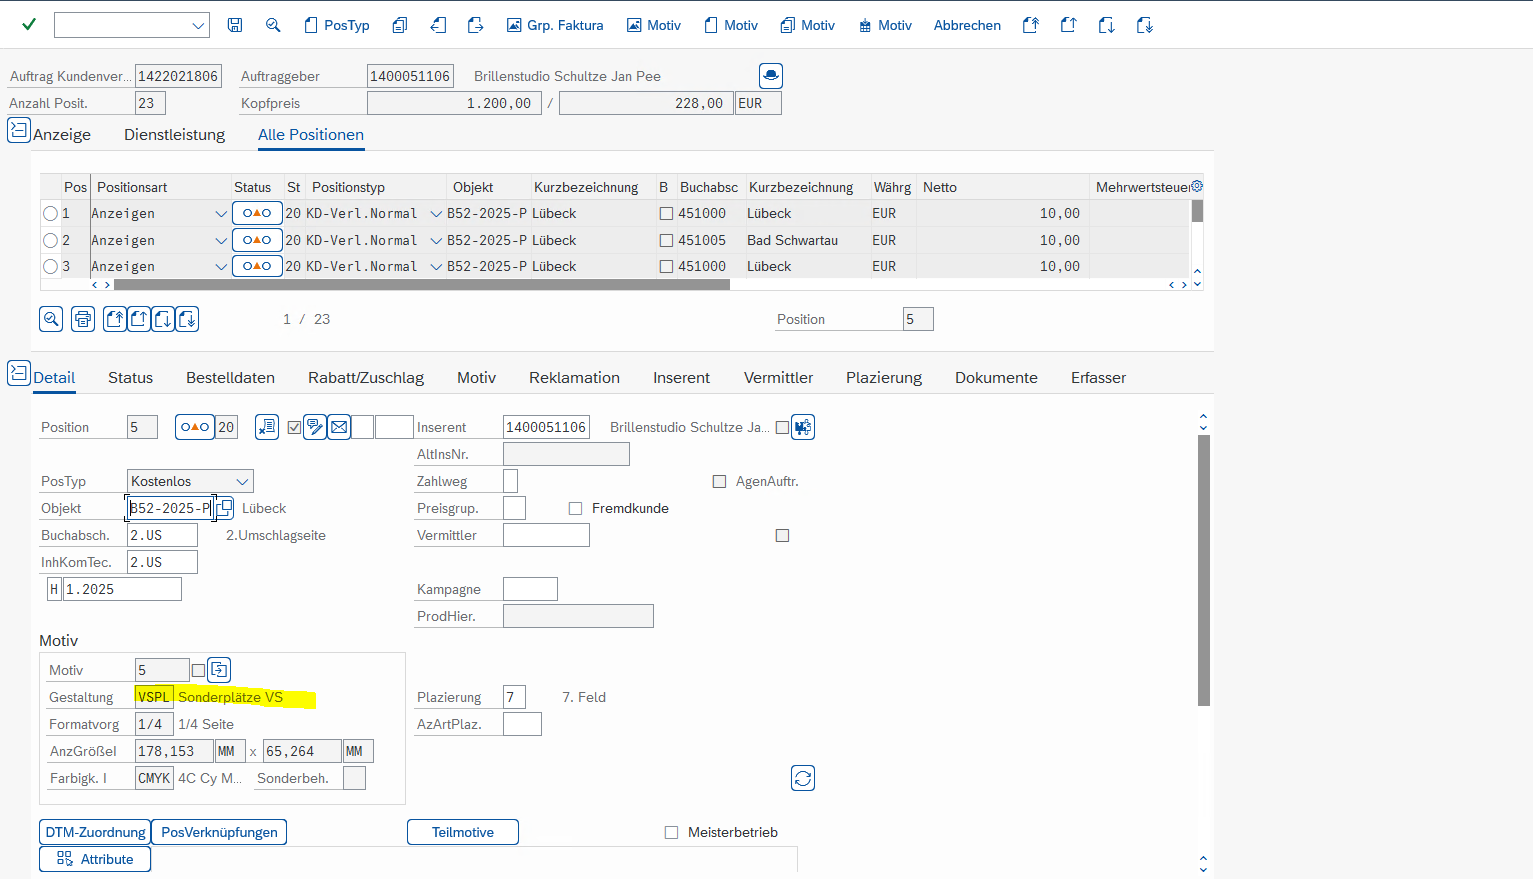Click the magnifier detail icon below positions table
This screenshot has width=1533, height=879.
click(x=51, y=319)
